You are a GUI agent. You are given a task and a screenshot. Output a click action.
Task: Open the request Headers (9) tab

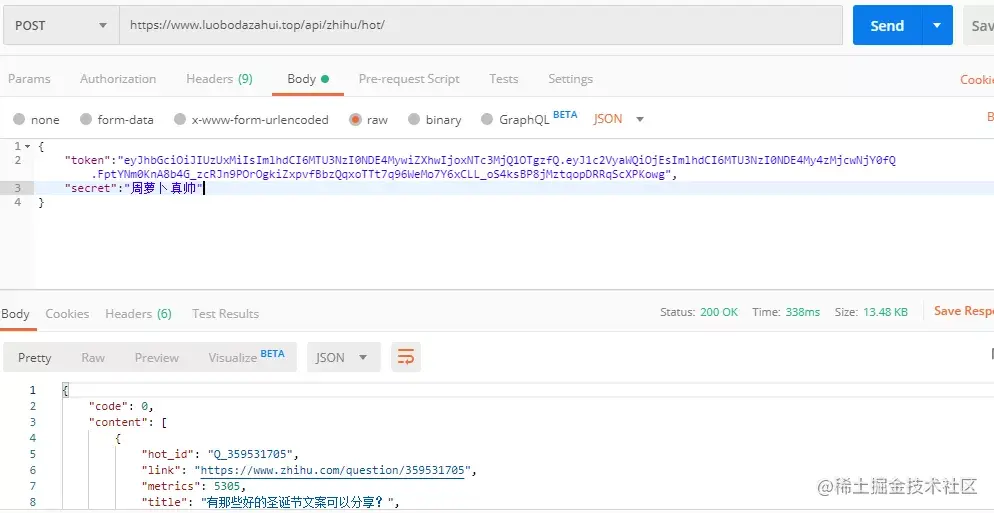(x=219, y=79)
